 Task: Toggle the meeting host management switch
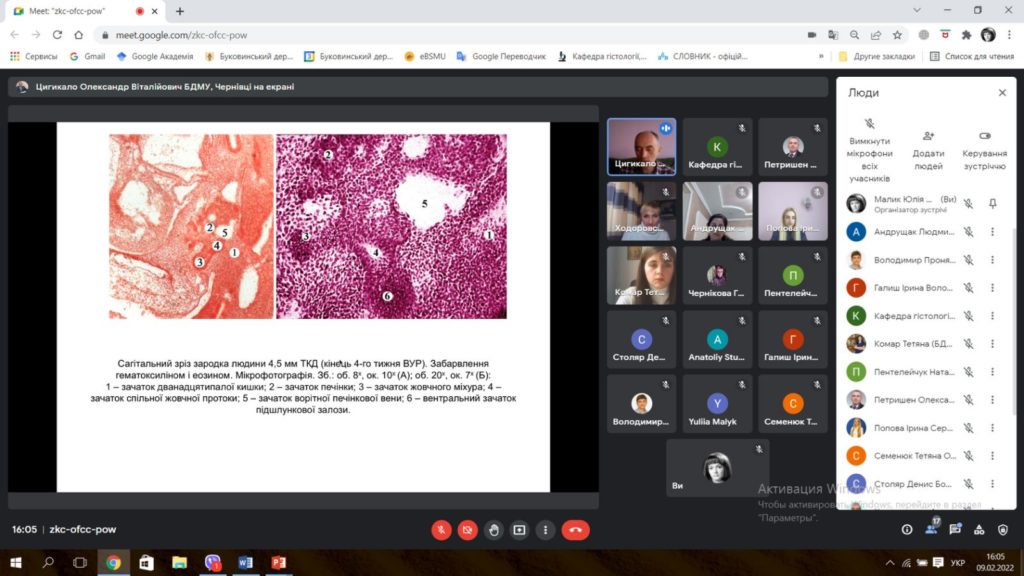pos(984,136)
